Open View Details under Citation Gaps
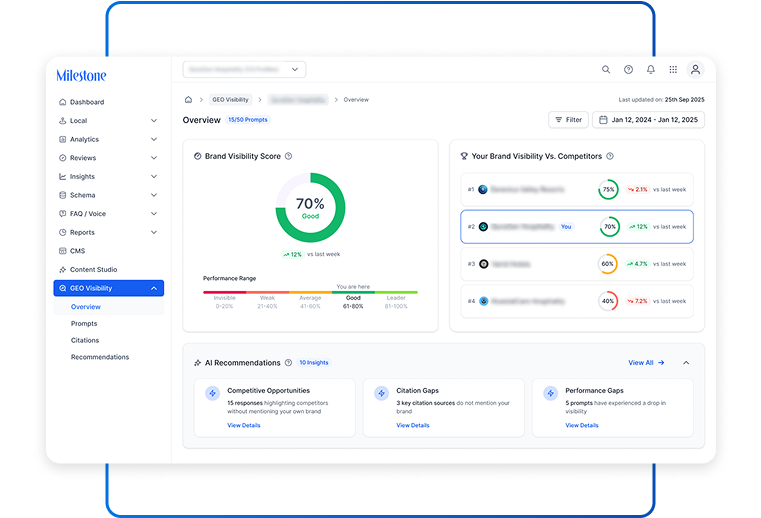This screenshot has width=761, height=518. [x=413, y=425]
